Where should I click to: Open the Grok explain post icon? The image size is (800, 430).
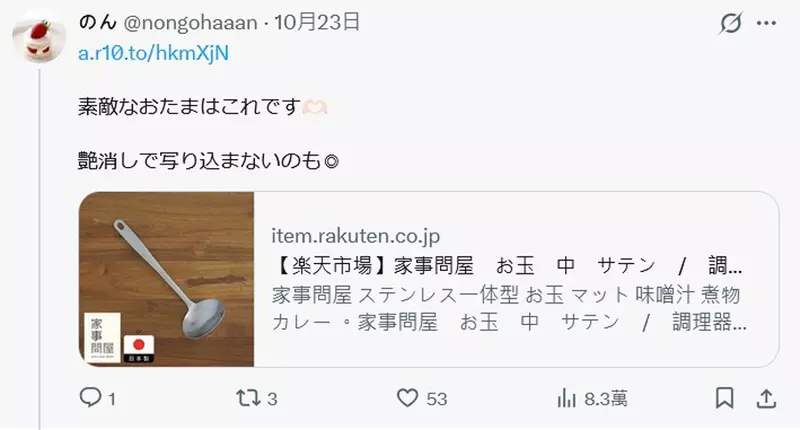tap(730, 23)
